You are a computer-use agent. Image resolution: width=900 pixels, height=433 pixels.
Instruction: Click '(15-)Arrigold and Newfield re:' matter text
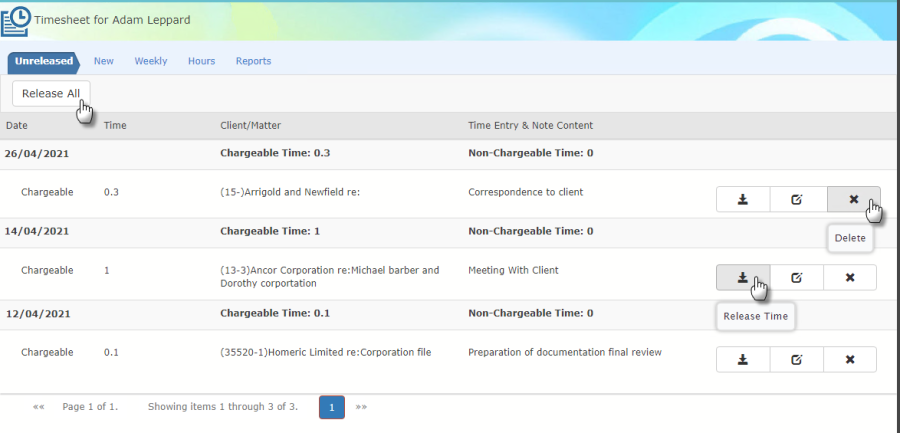(x=290, y=192)
